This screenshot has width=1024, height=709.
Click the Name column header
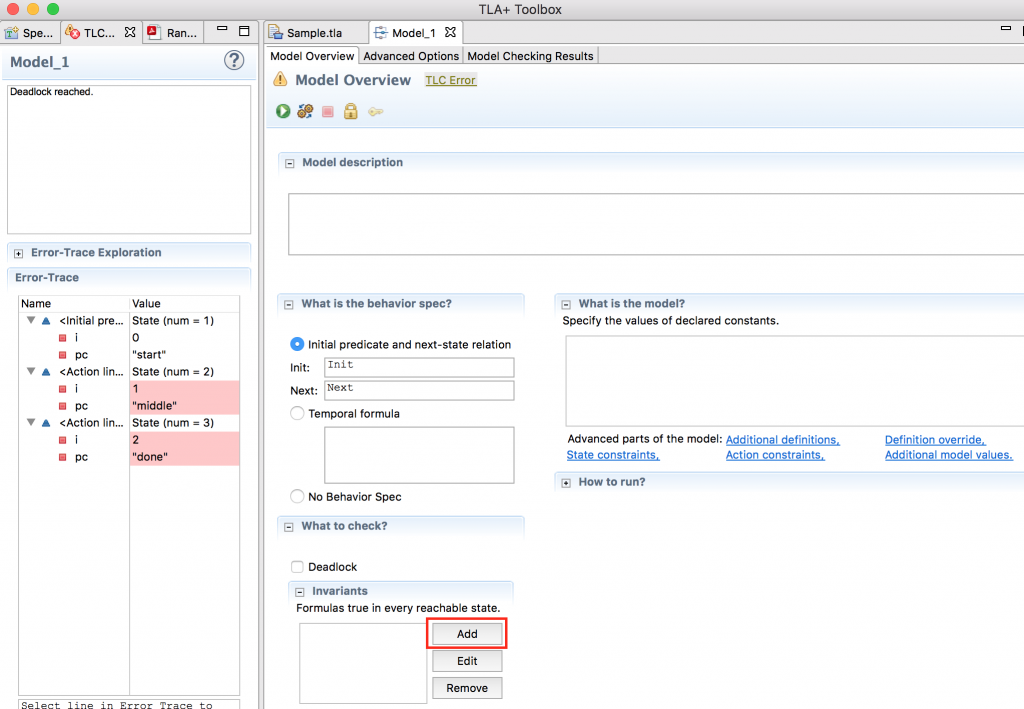(x=74, y=304)
